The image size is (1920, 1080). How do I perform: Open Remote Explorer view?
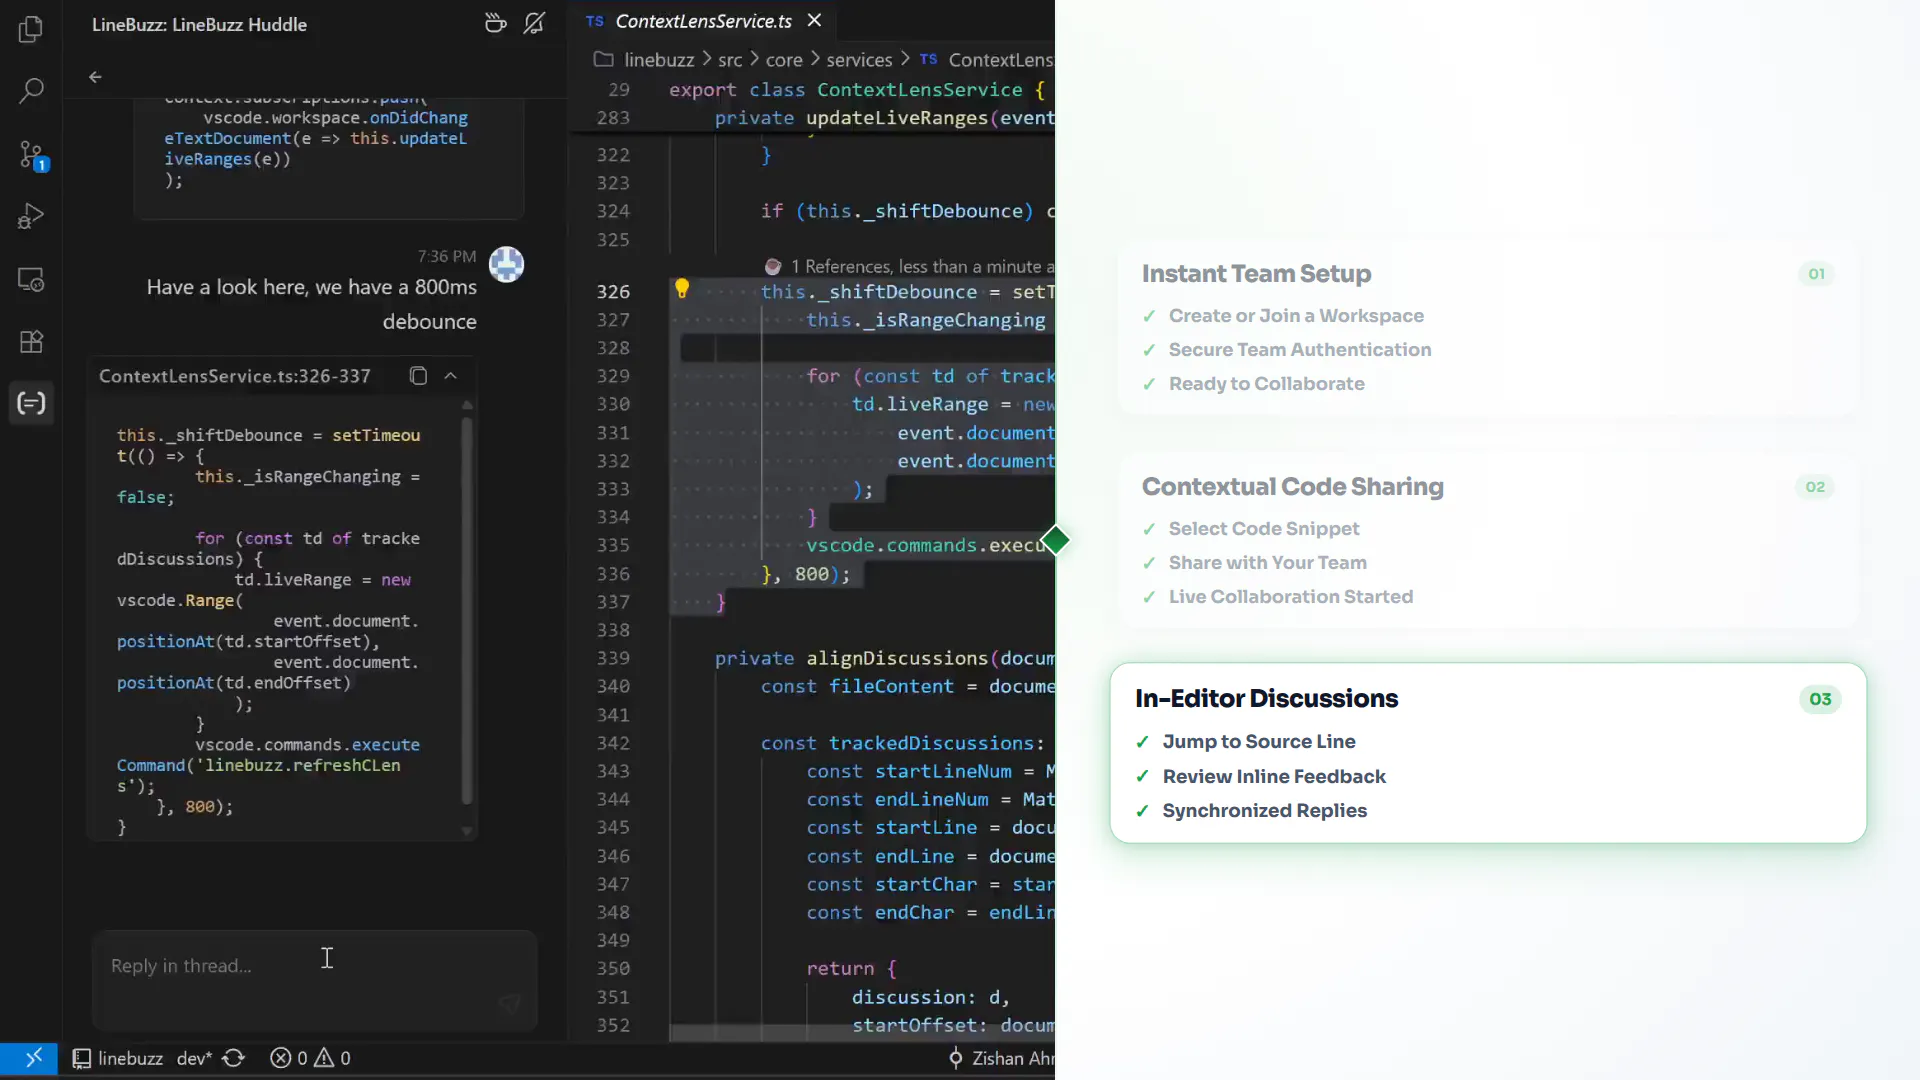[x=31, y=279]
